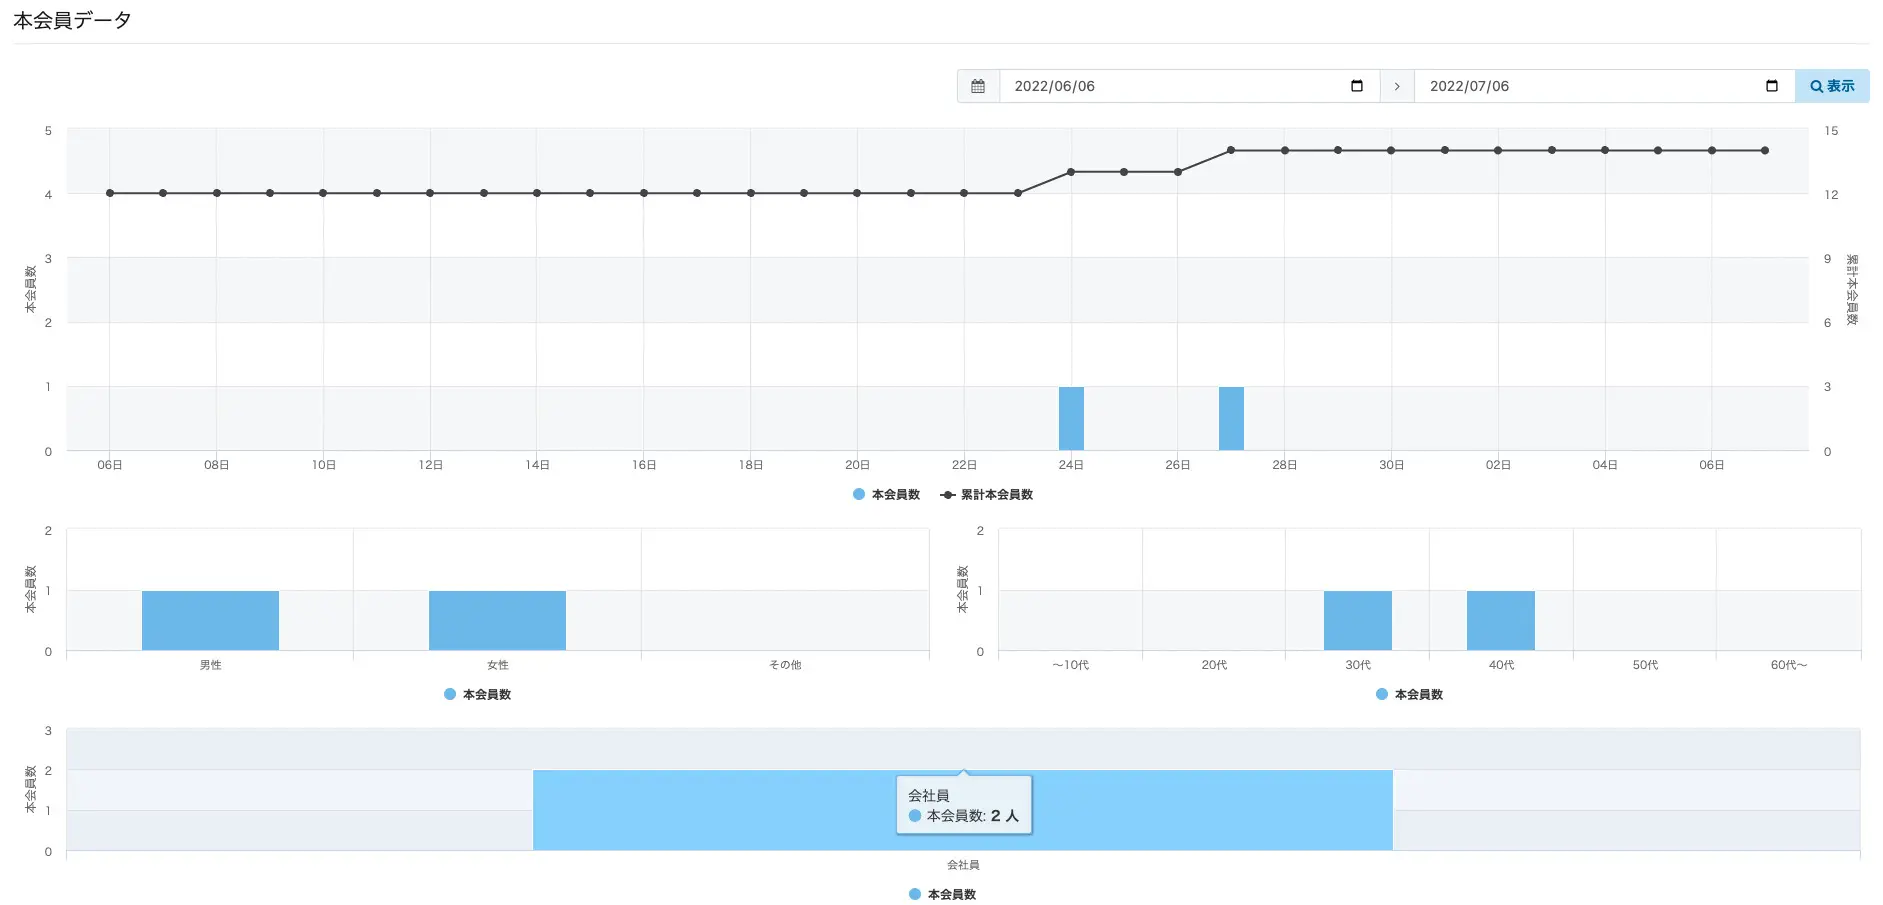
Task: Click the chevron arrow between the date fields
Action: [1397, 86]
